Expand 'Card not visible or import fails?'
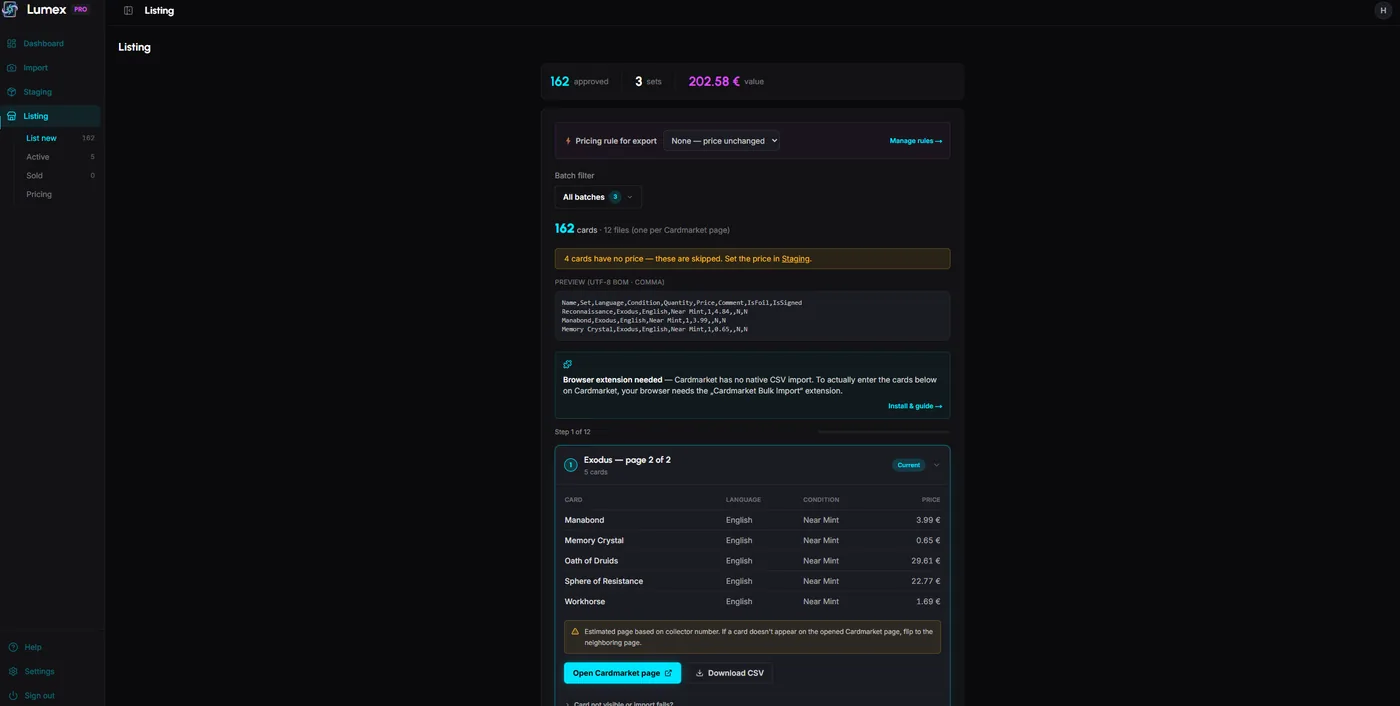Viewport: 1400px width, 706px height. [623, 703]
